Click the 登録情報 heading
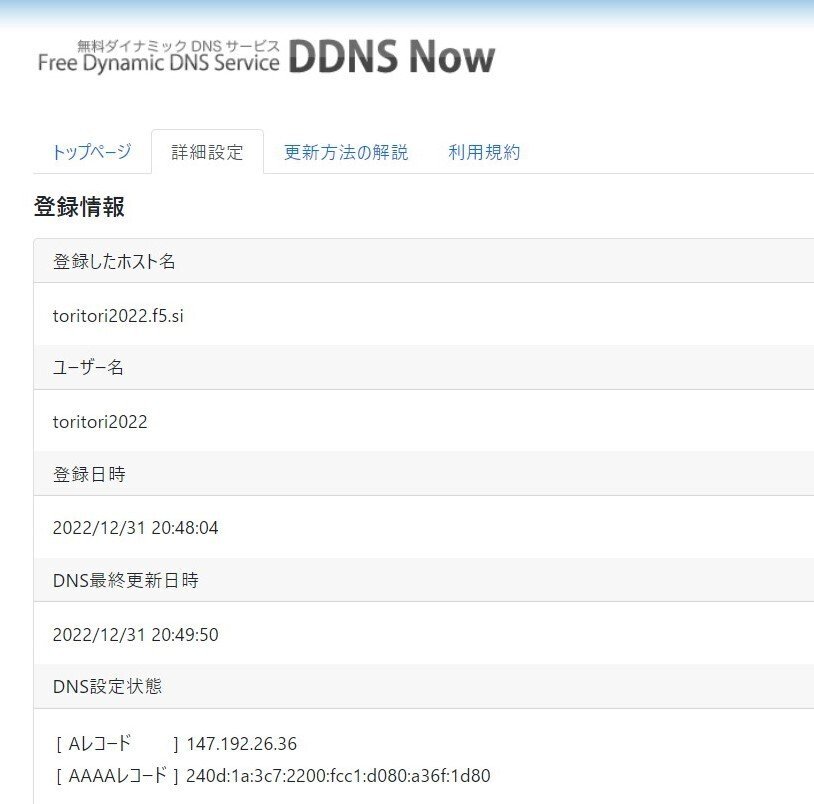814x804 pixels. click(x=79, y=207)
